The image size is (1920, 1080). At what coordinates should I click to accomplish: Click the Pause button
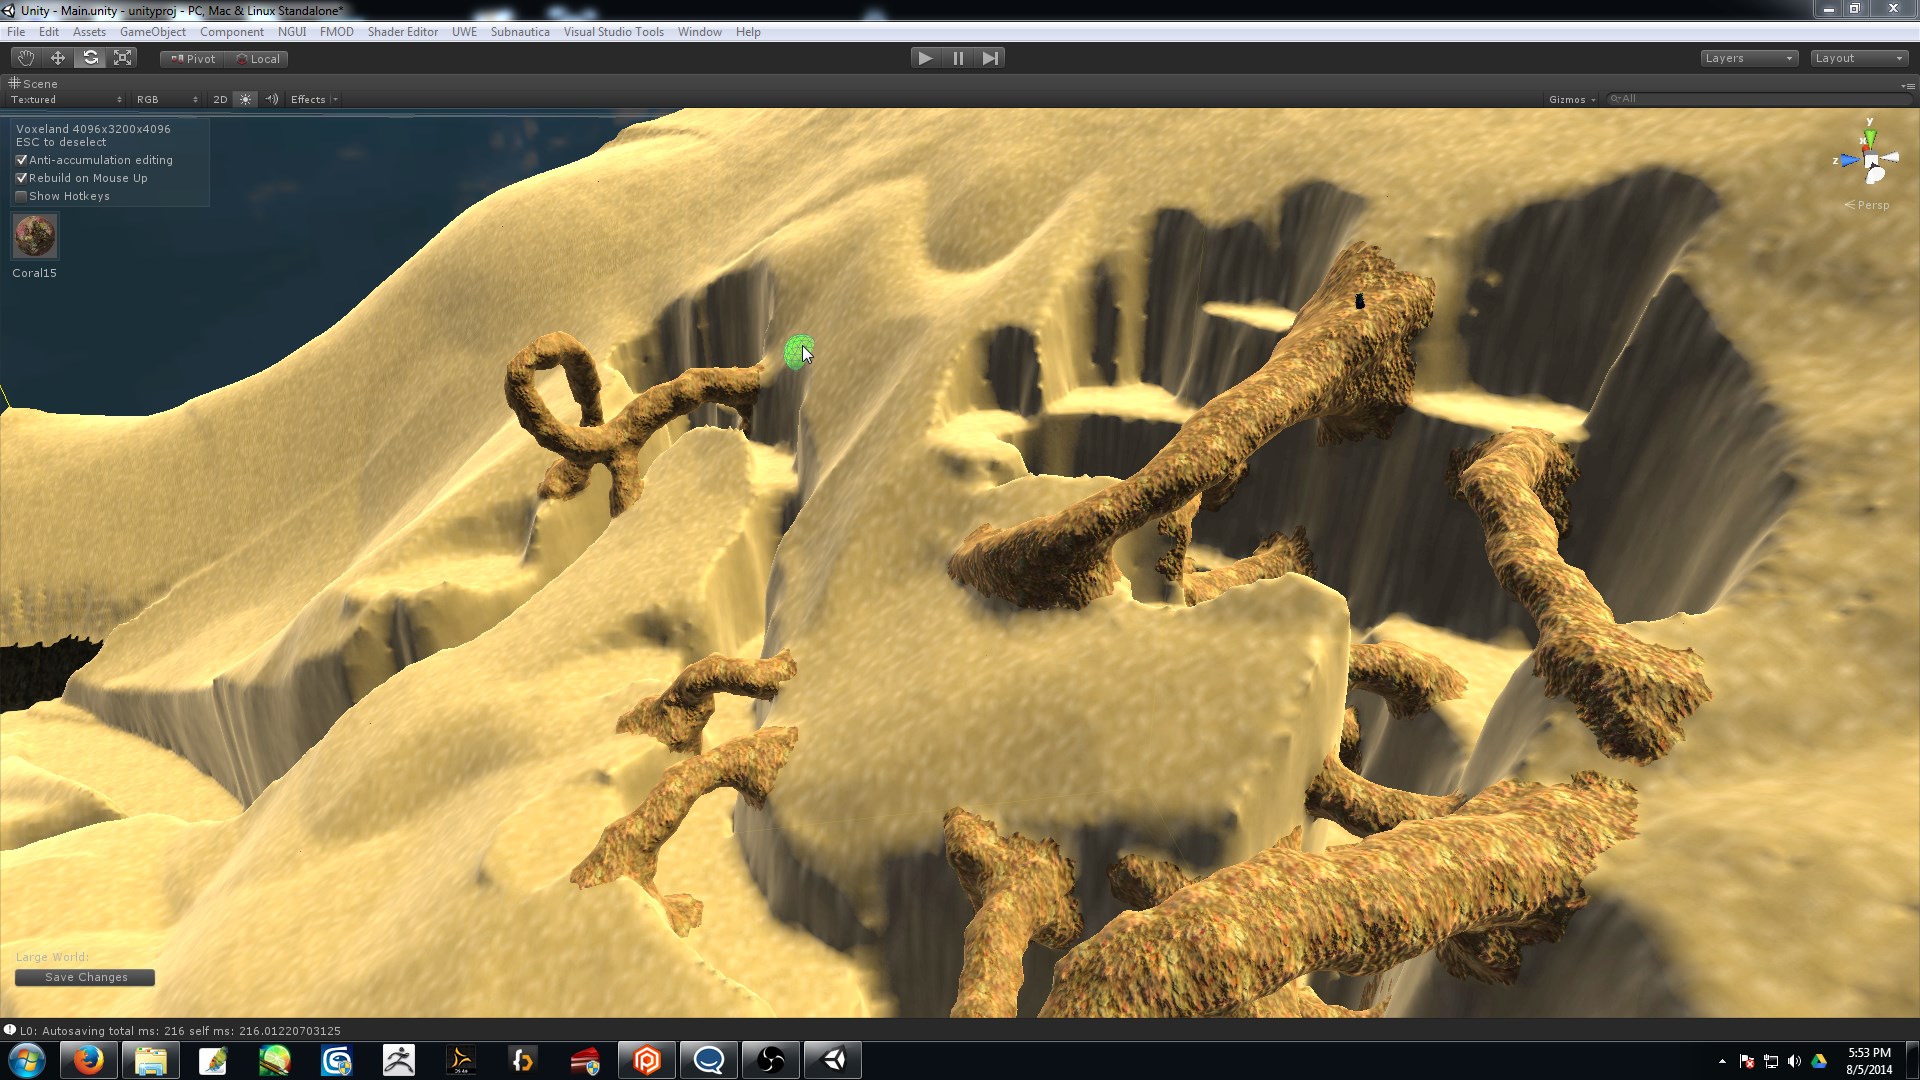click(x=958, y=58)
